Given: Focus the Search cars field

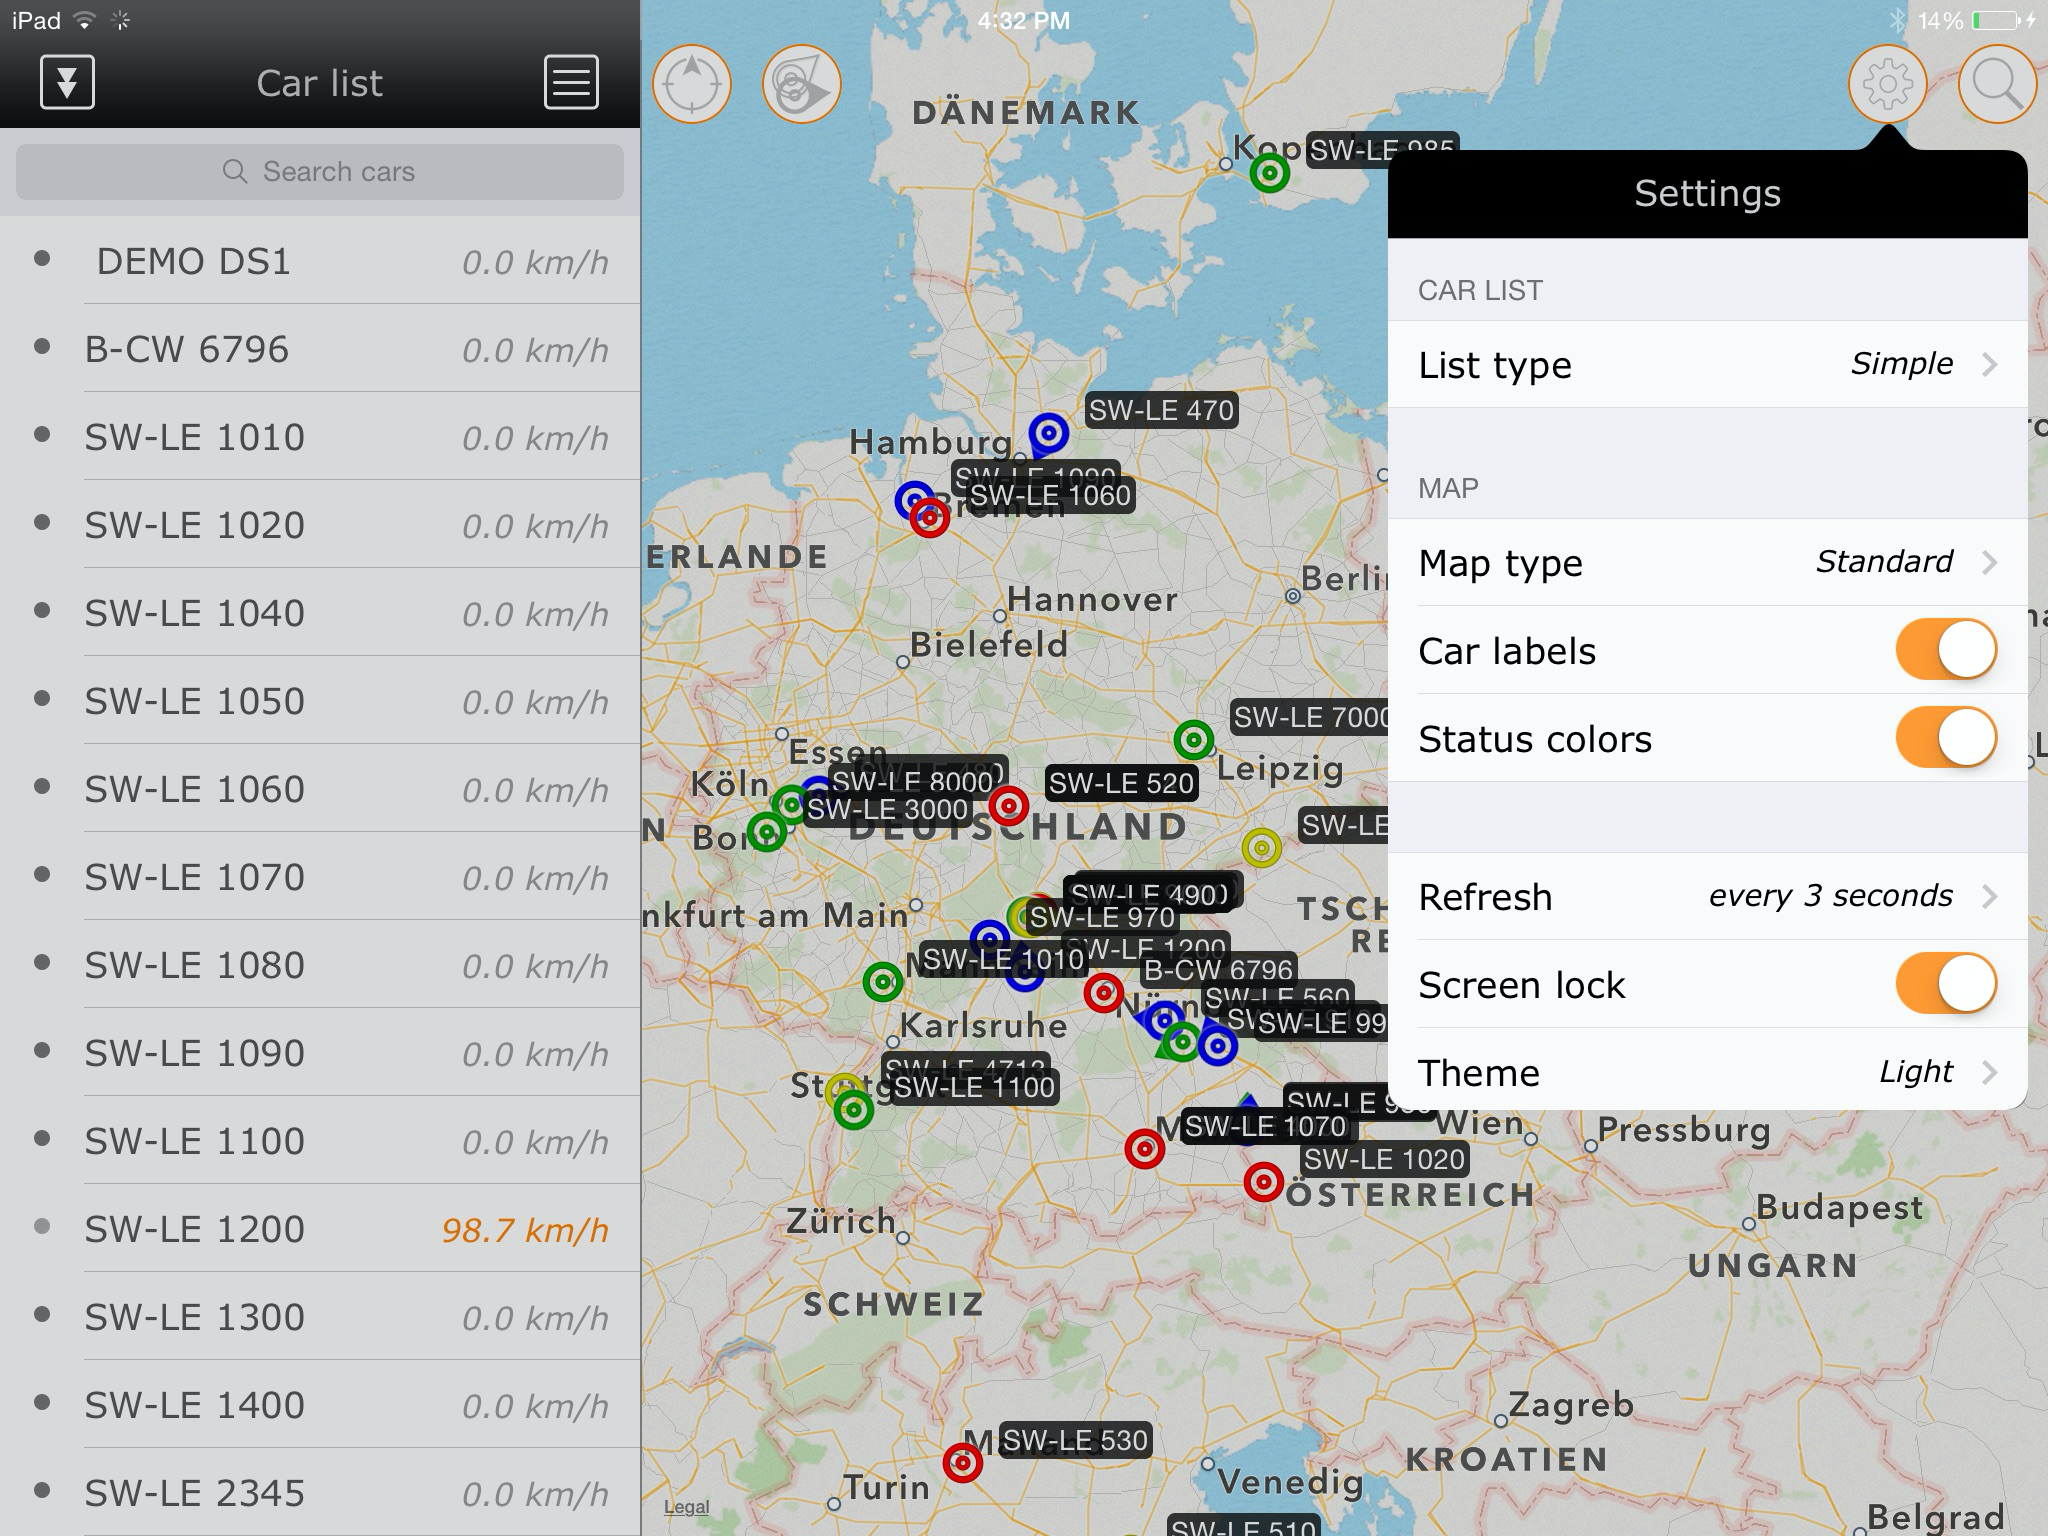Looking at the screenshot, I should coord(320,172).
